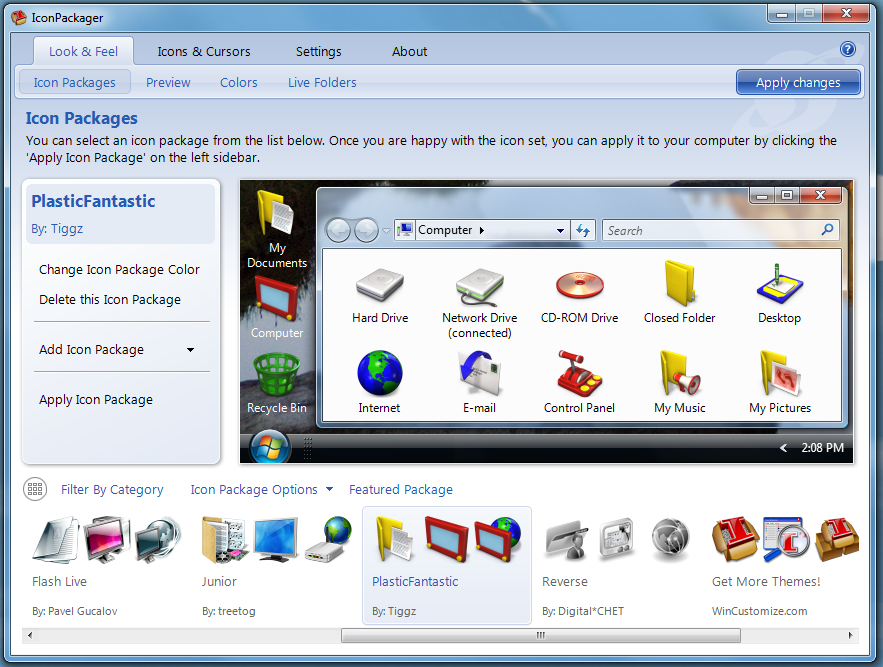Open the Colors sub-tab
Image resolution: width=883 pixels, height=667 pixels.
238,83
